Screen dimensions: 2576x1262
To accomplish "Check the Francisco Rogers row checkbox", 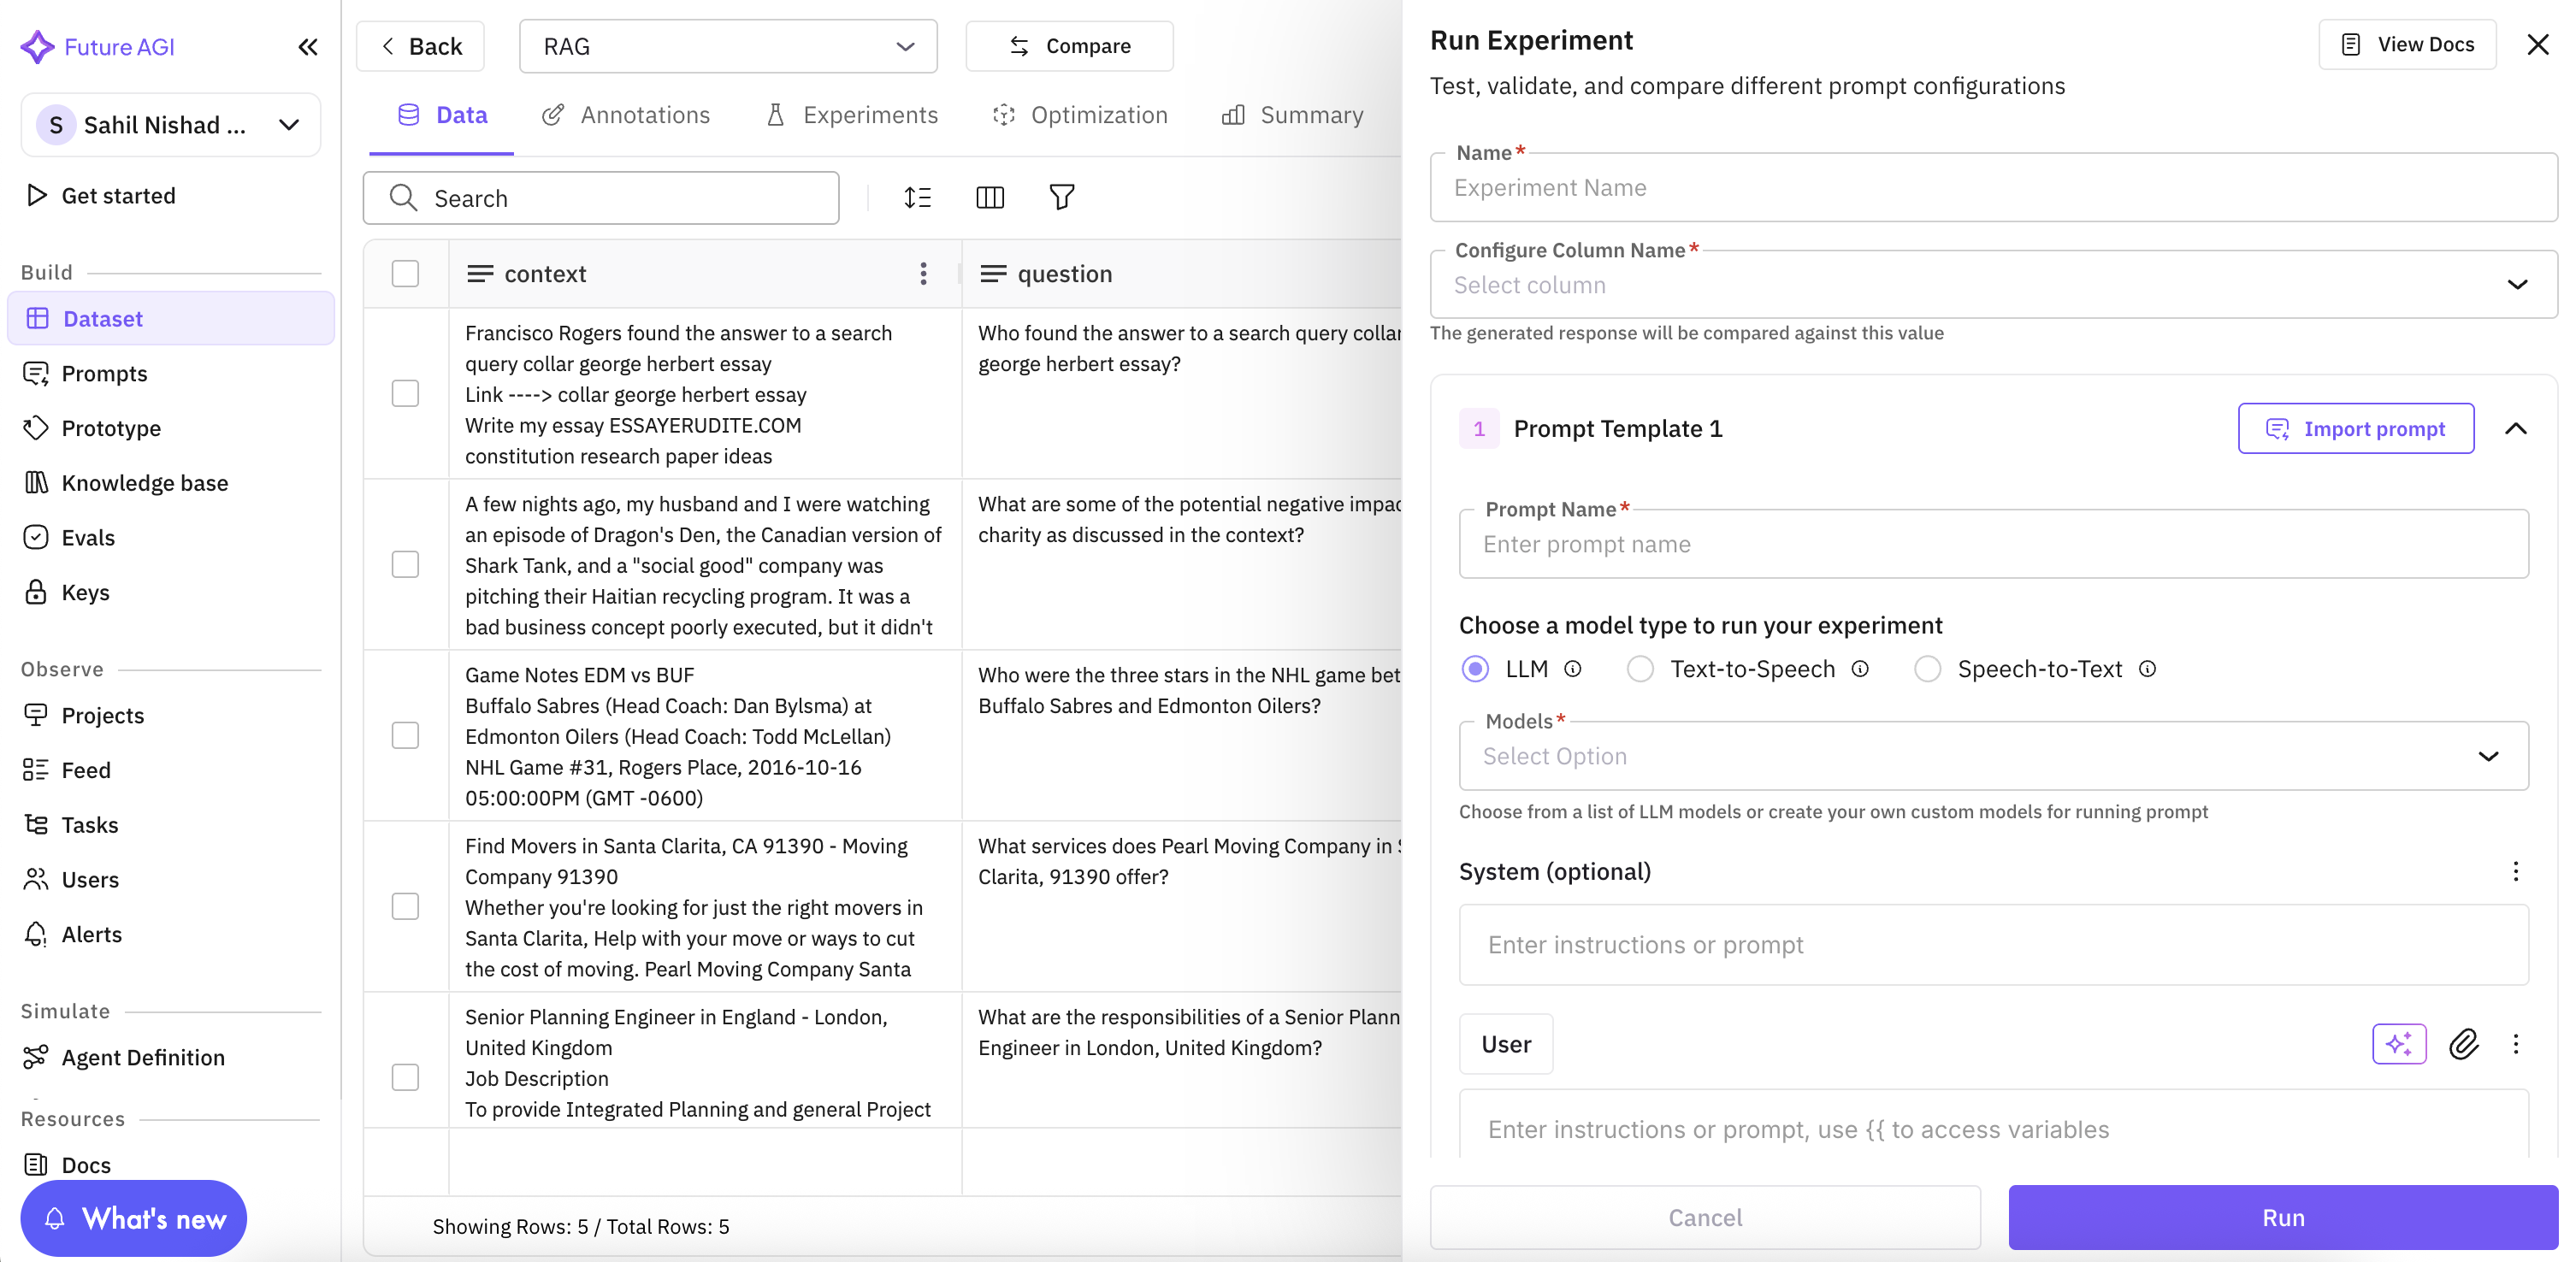I will point(405,393).
